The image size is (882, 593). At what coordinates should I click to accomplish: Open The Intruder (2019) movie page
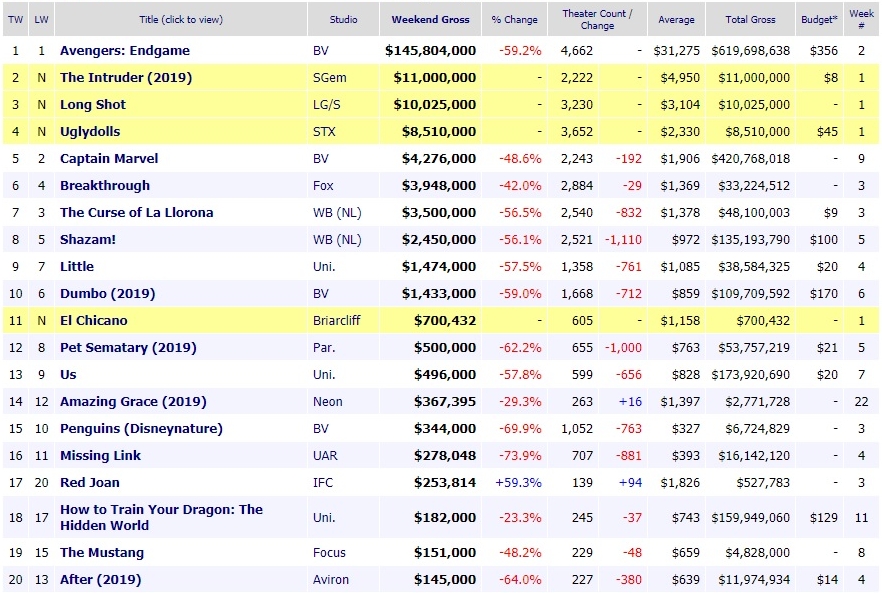click(126, 78)
